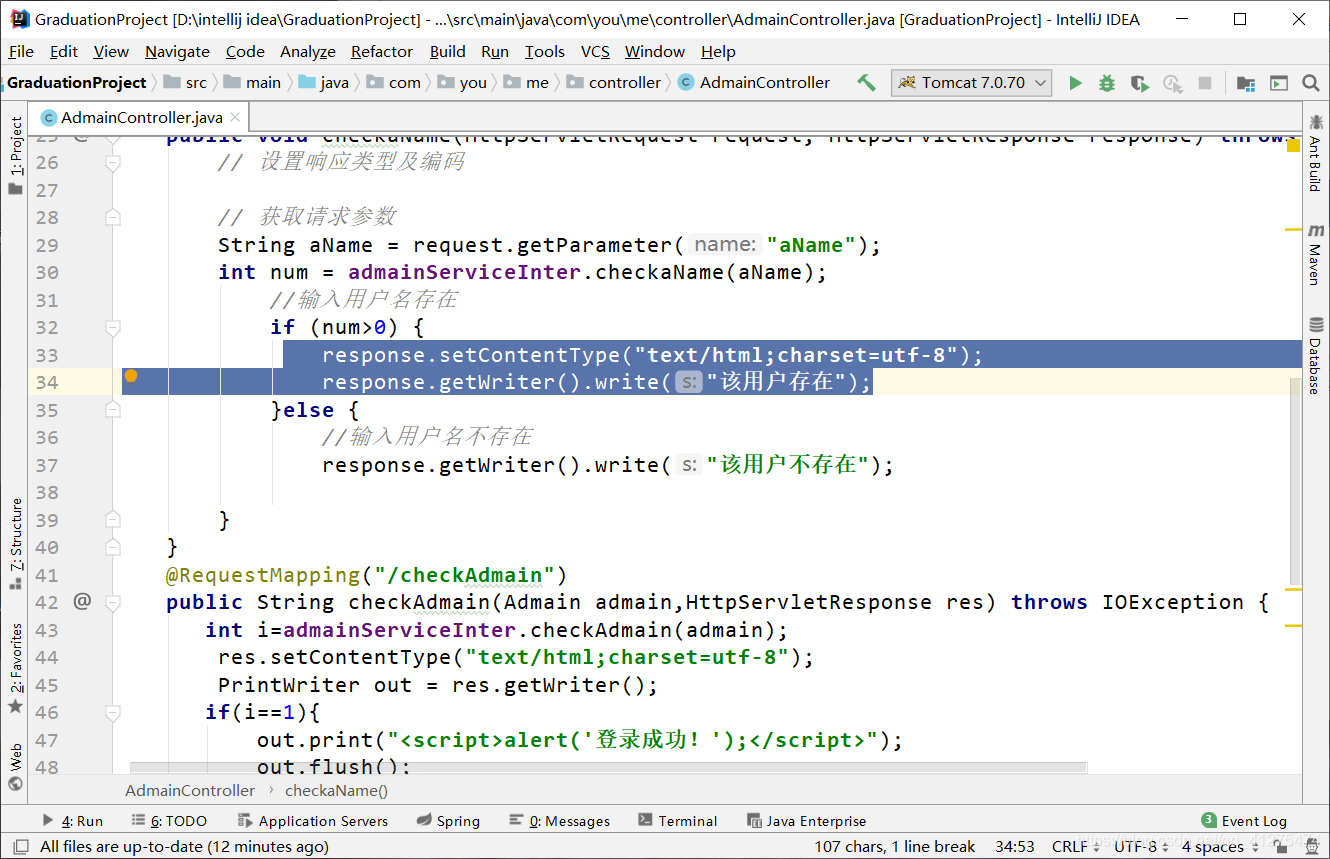
Task: Collapse the fold marker at line 28
Action: point(113,217)
